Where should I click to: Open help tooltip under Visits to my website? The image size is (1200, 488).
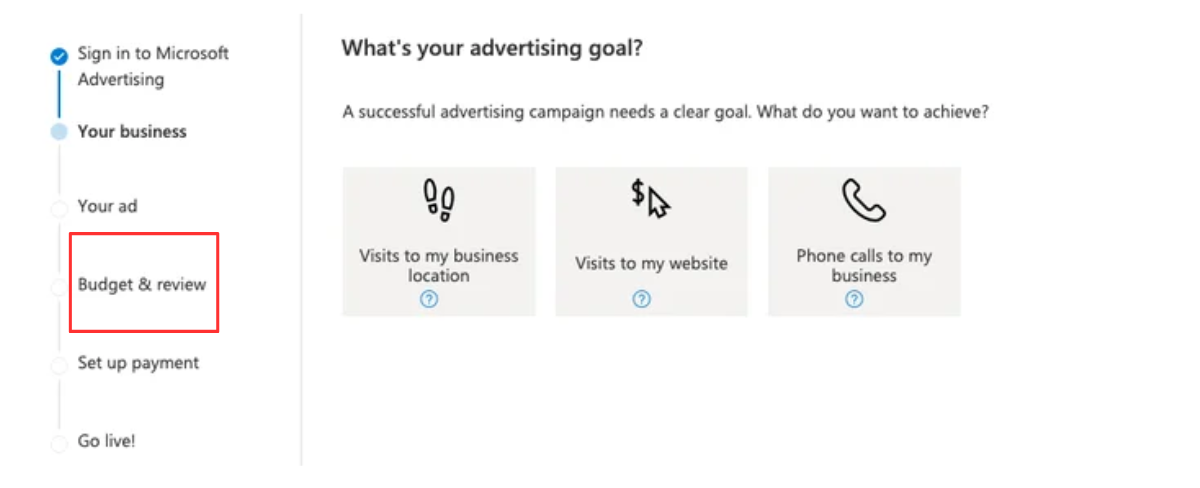point(642,298)
